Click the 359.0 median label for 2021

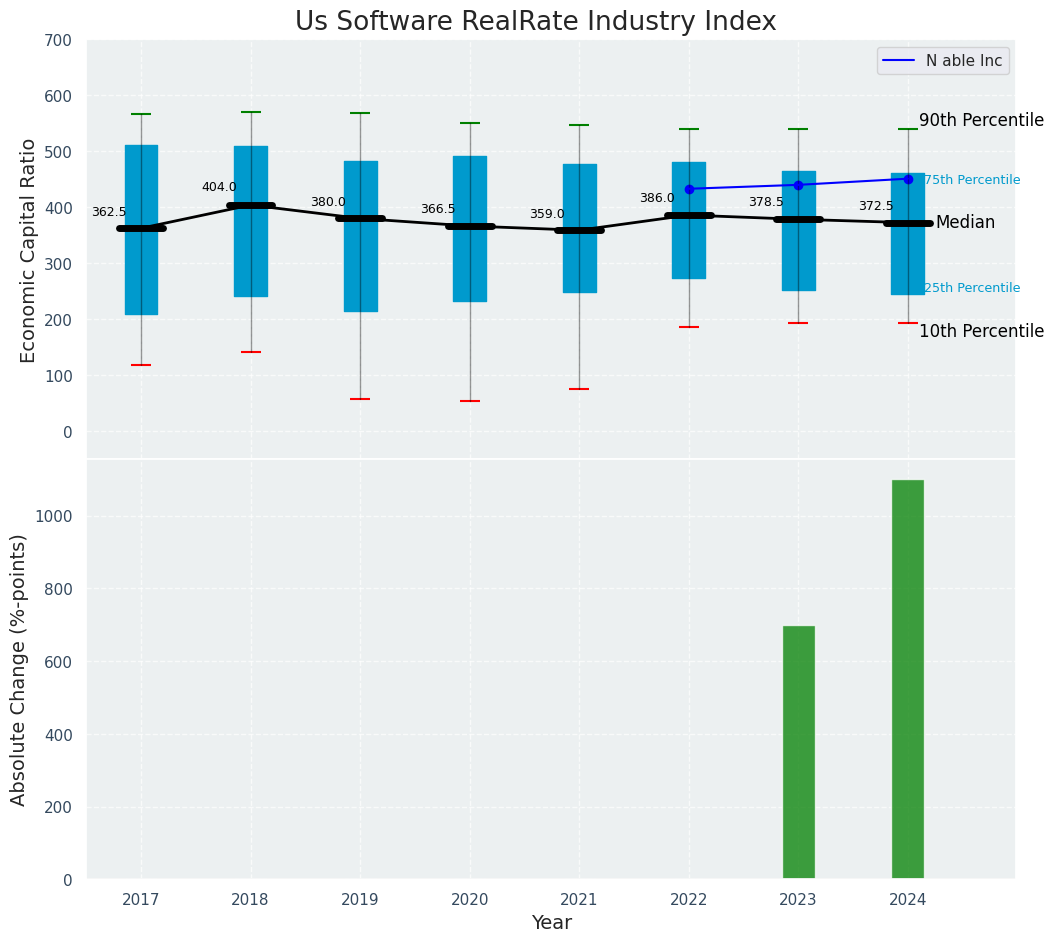[x=547, y=214]
